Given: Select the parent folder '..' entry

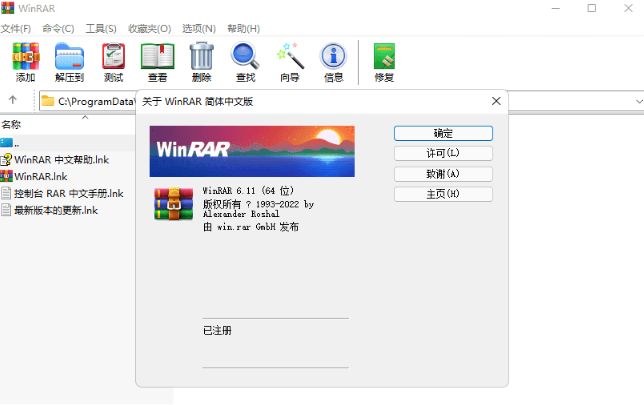Looking at the screenshot, I should [67, 143].
